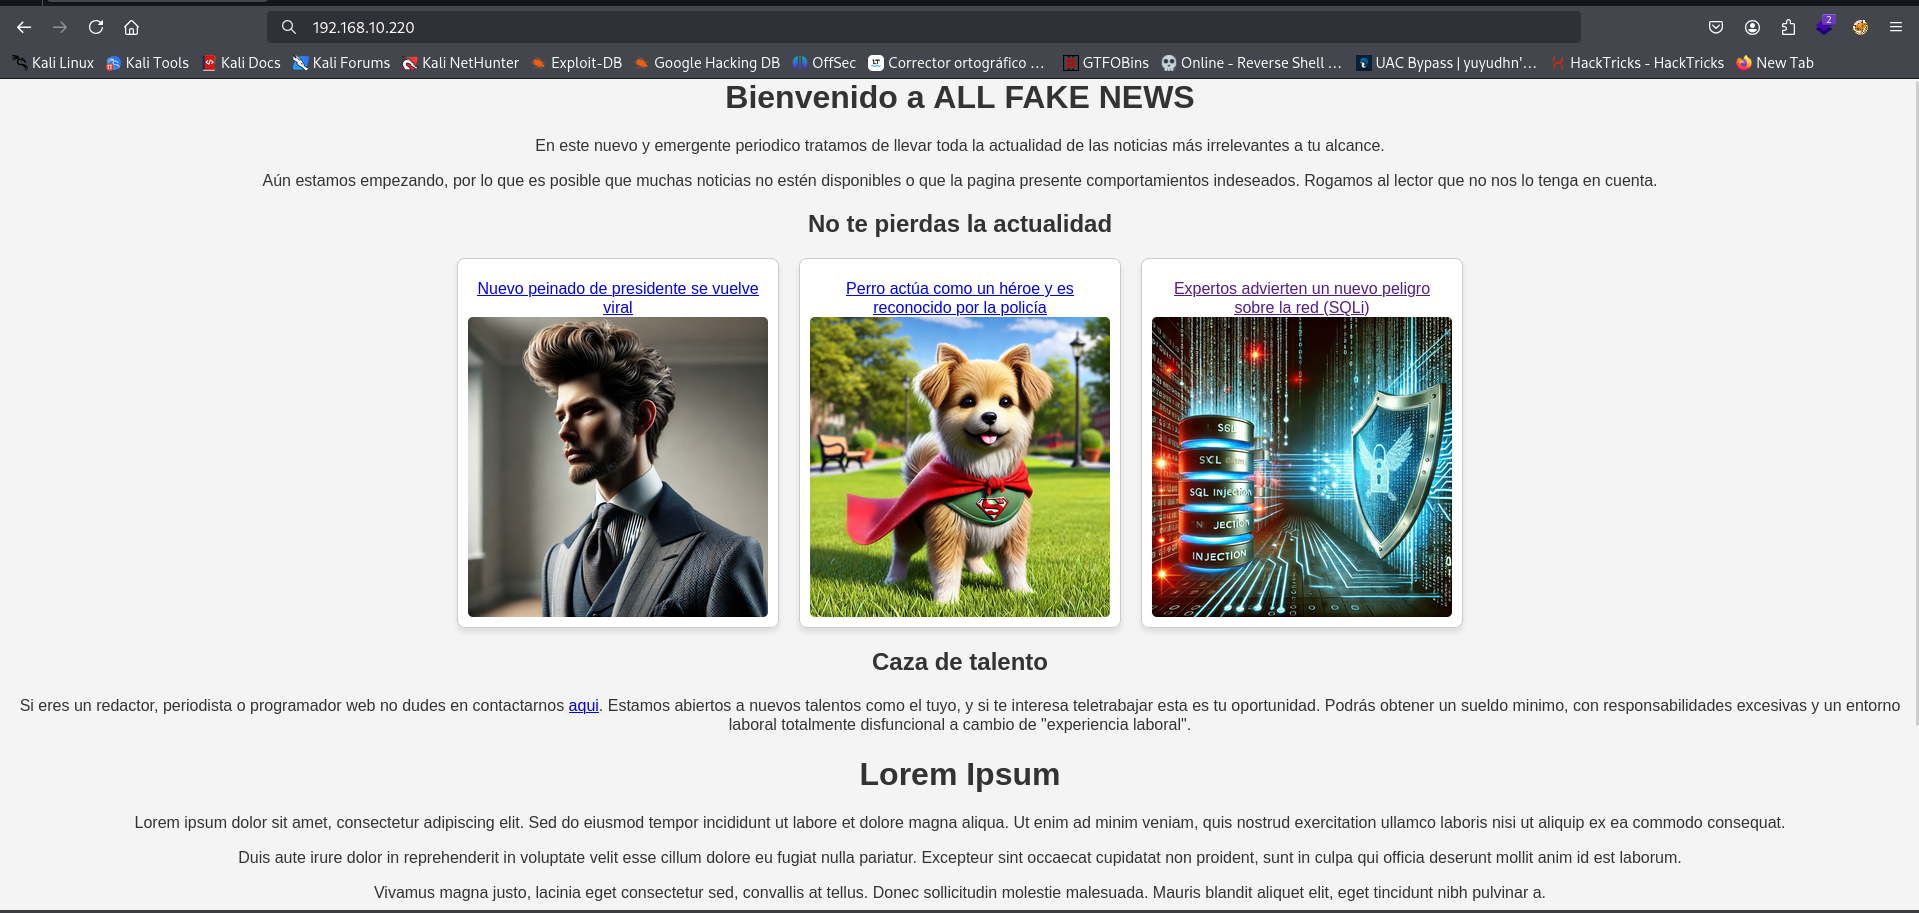Open the Pocket save icon
The image size is (1919, 913).
pos(1716,27)
